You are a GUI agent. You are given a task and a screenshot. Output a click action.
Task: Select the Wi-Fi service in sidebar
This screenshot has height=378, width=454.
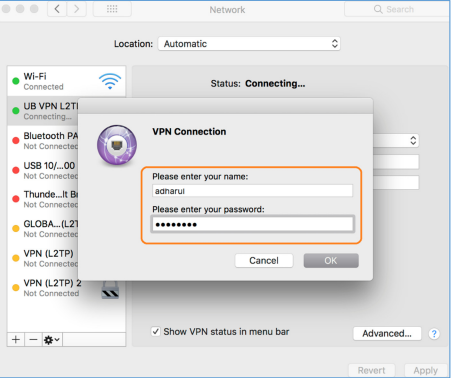[x=67, y=81]
